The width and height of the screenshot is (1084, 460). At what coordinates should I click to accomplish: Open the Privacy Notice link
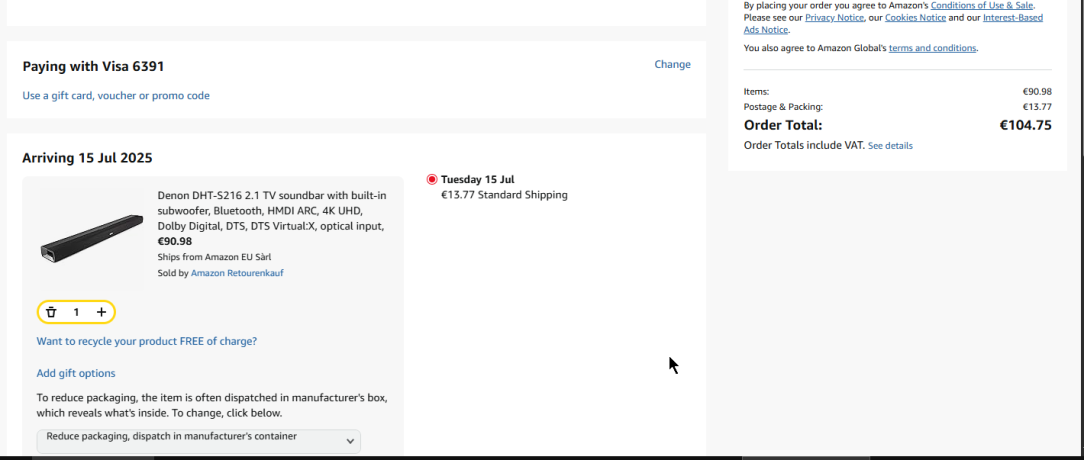(x=834, y=17)
